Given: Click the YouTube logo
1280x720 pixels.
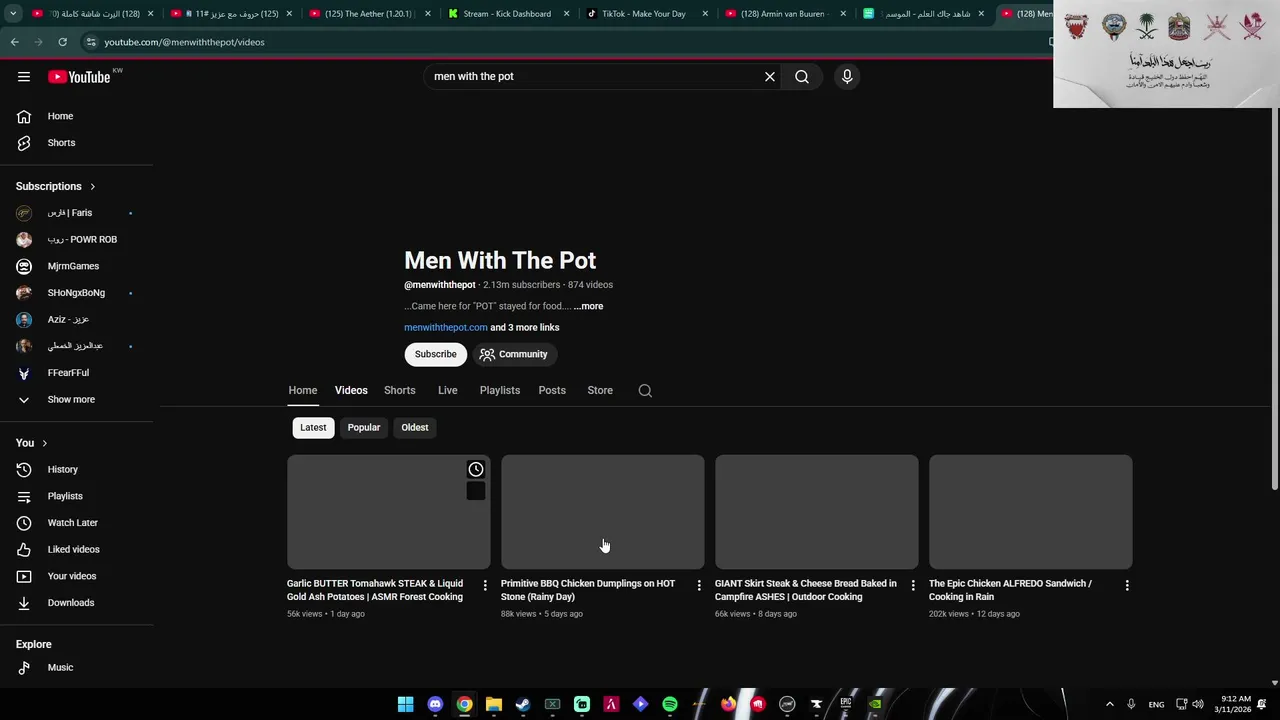Looking at the screenshot, I should pyautogui.click(x=79, y=76).
